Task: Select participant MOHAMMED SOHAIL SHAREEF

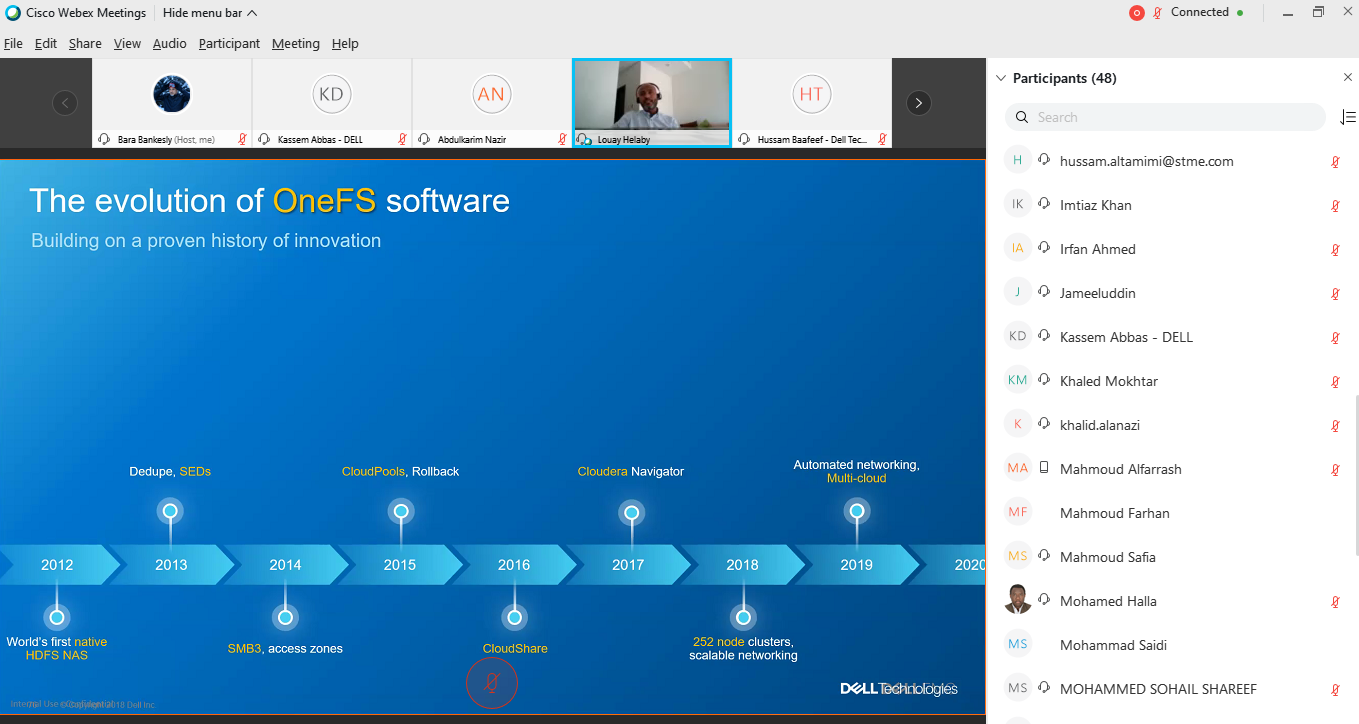Action: click(1172, 689)
